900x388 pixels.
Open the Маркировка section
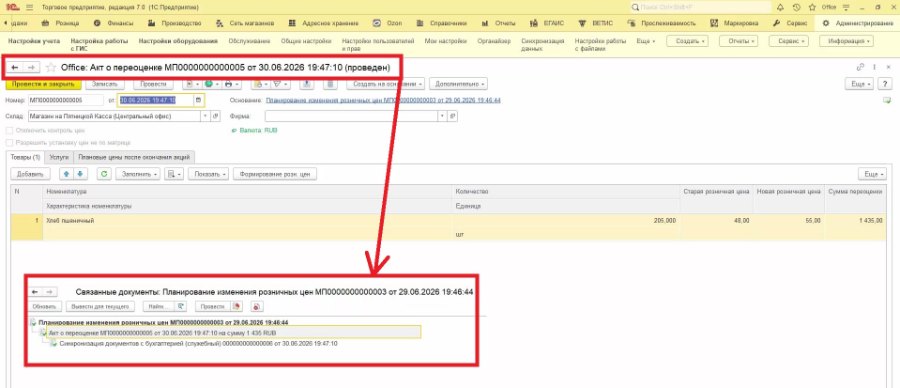pos(735,23)
